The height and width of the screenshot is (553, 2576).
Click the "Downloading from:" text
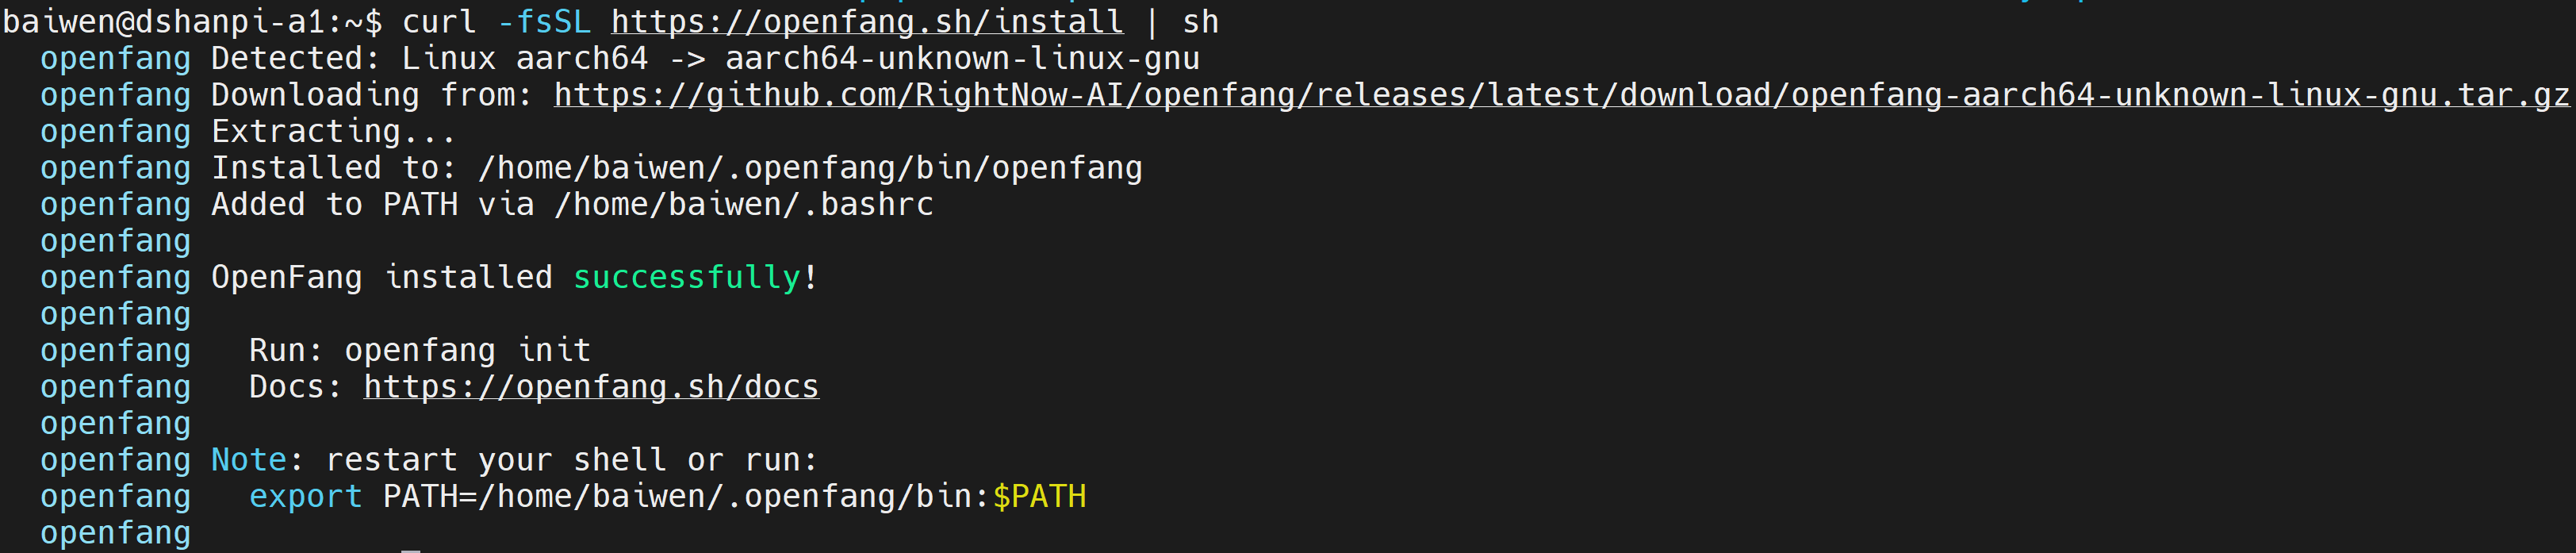point(372,95)
